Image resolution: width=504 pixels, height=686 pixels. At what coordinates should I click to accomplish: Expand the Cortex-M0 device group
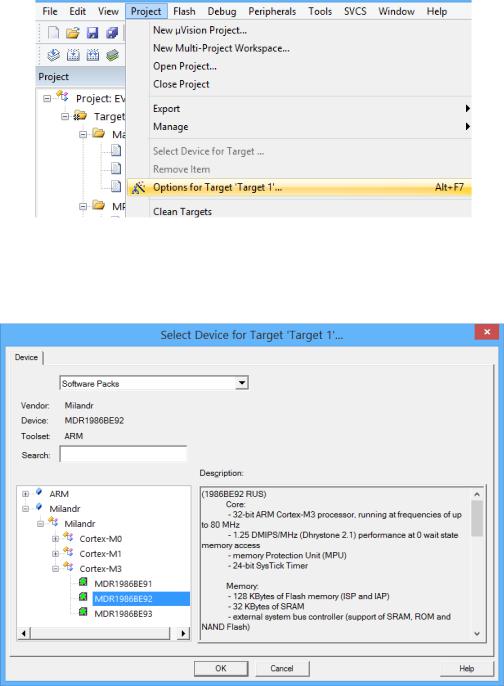[x=55, y=539]
